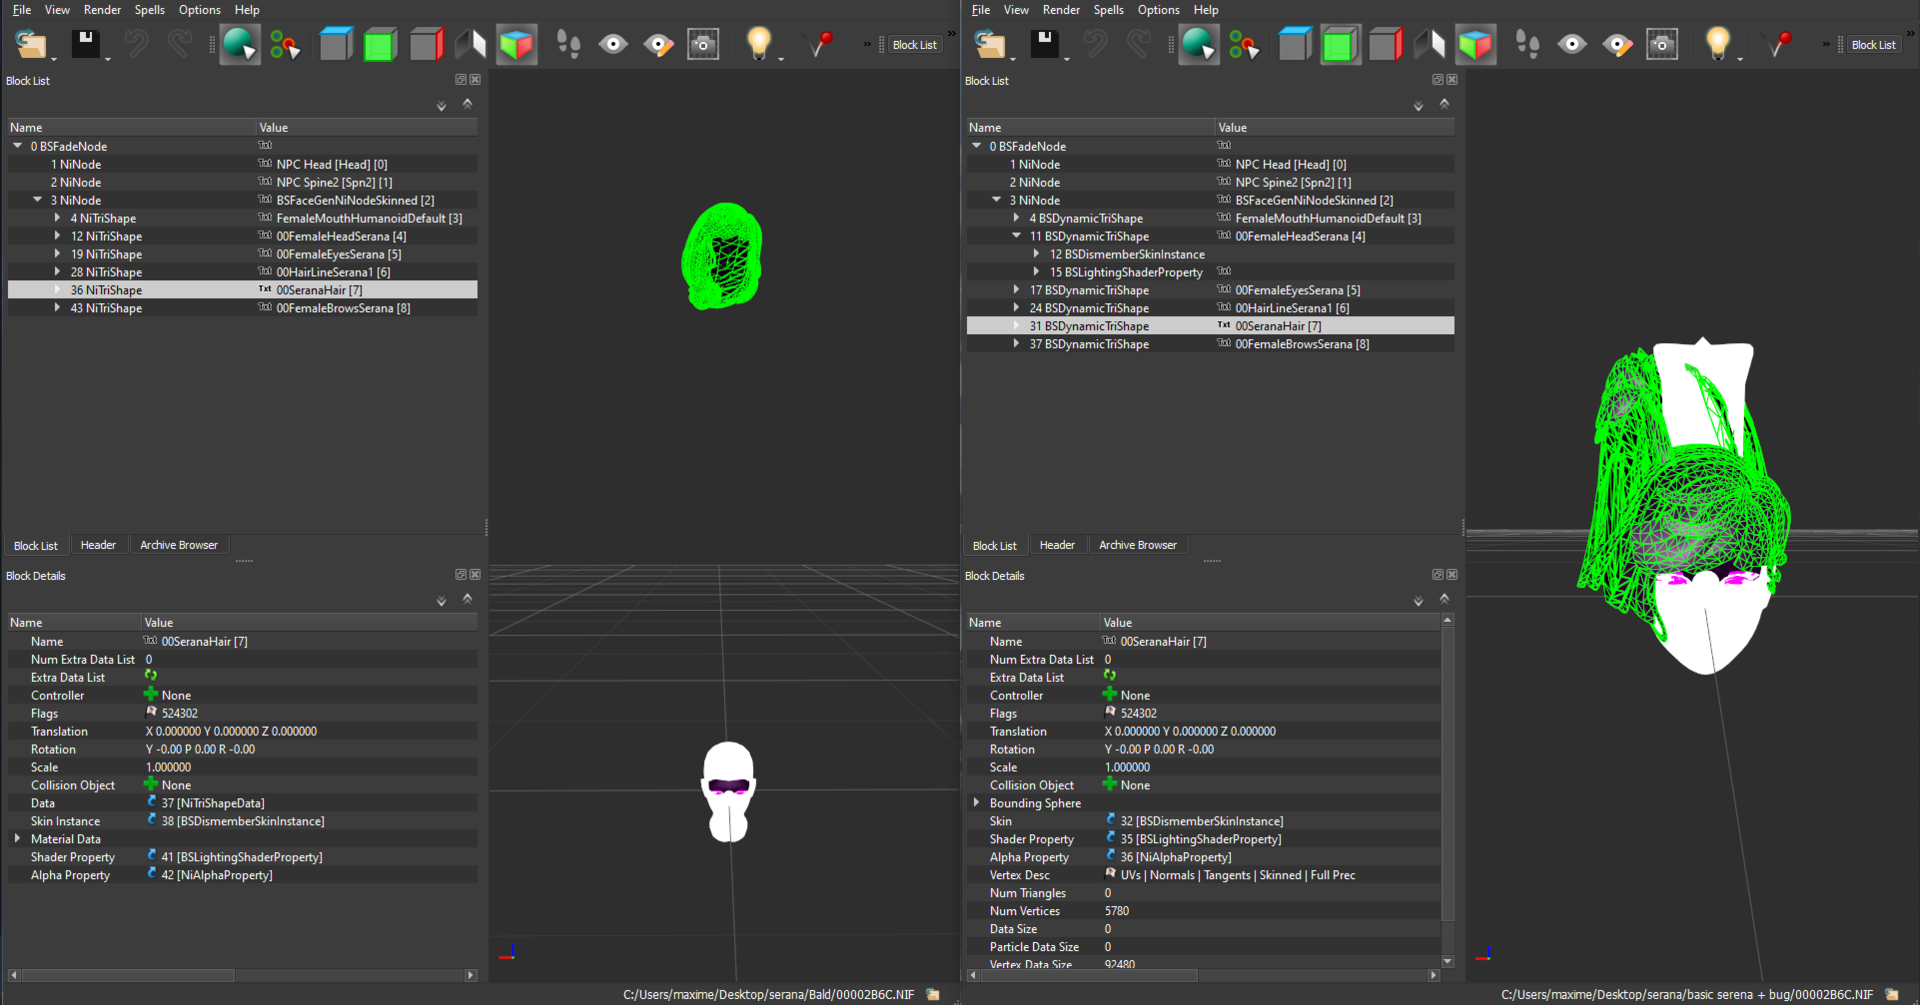Screen dimensions: 1920x1005
Task: Switch to front view green cube, left window
Action: pyautogui.click(x=381, y=44)
